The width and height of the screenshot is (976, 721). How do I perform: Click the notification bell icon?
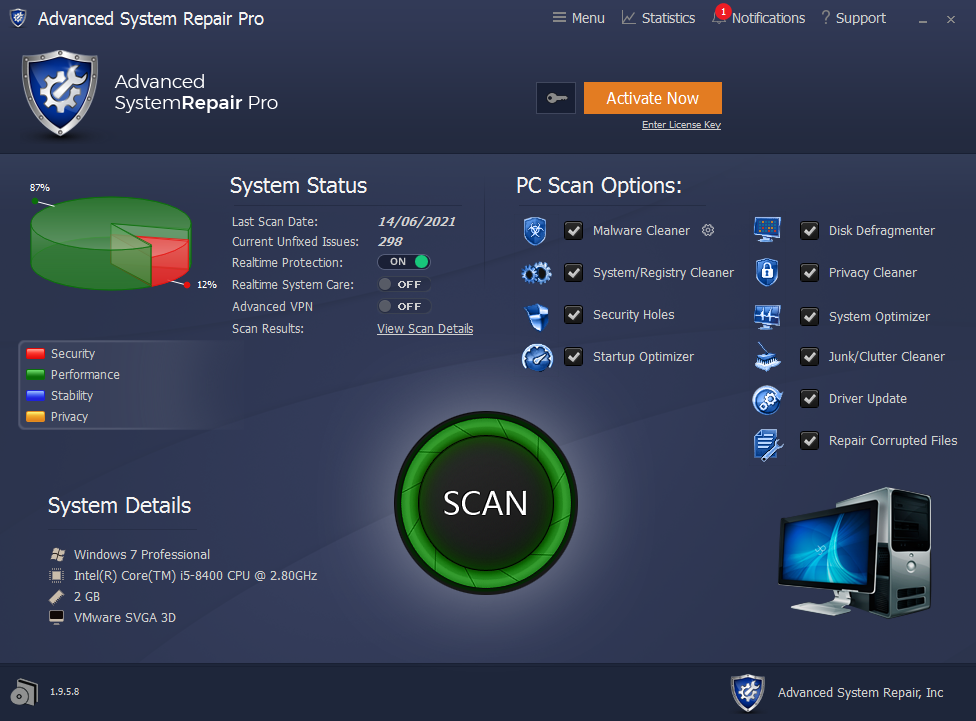pyautogui.click(x=719, y=17)
